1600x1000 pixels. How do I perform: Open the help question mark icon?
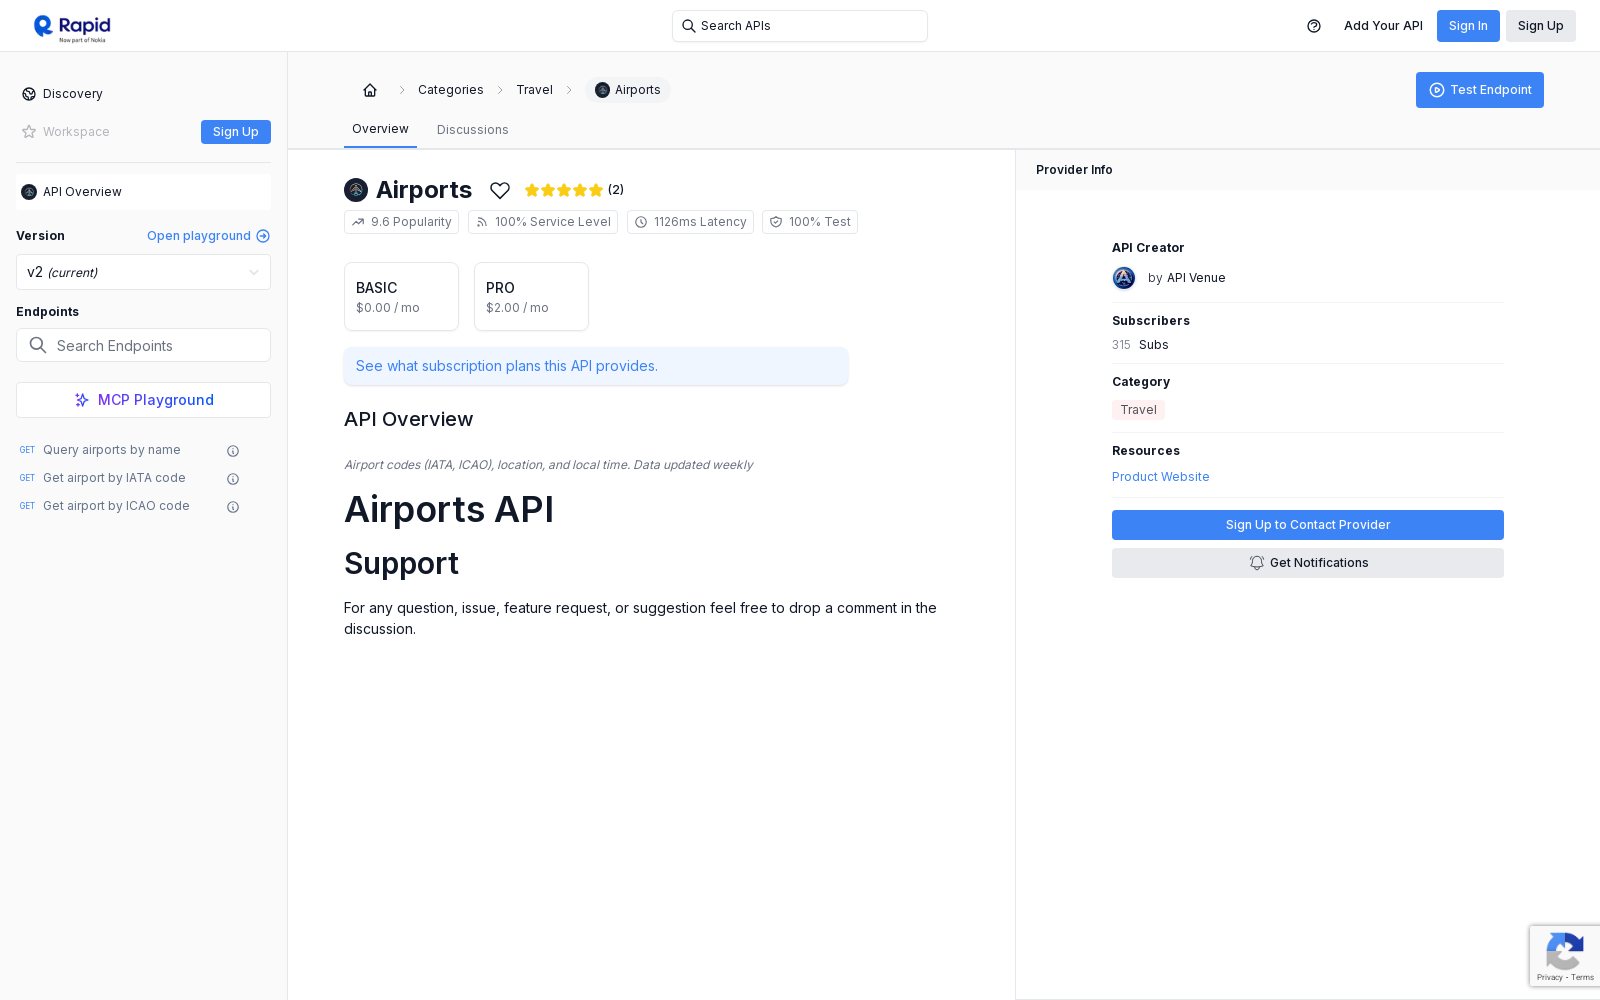1314,26
